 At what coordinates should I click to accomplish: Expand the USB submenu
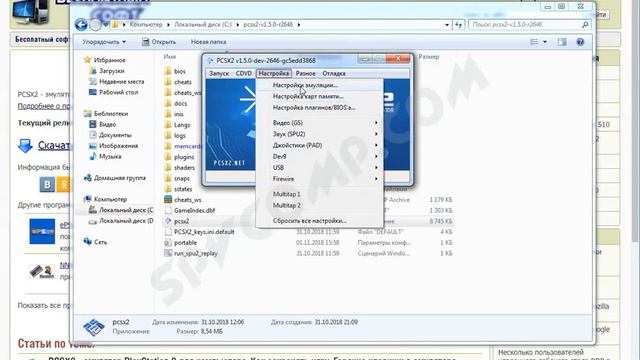click(319, 168)
